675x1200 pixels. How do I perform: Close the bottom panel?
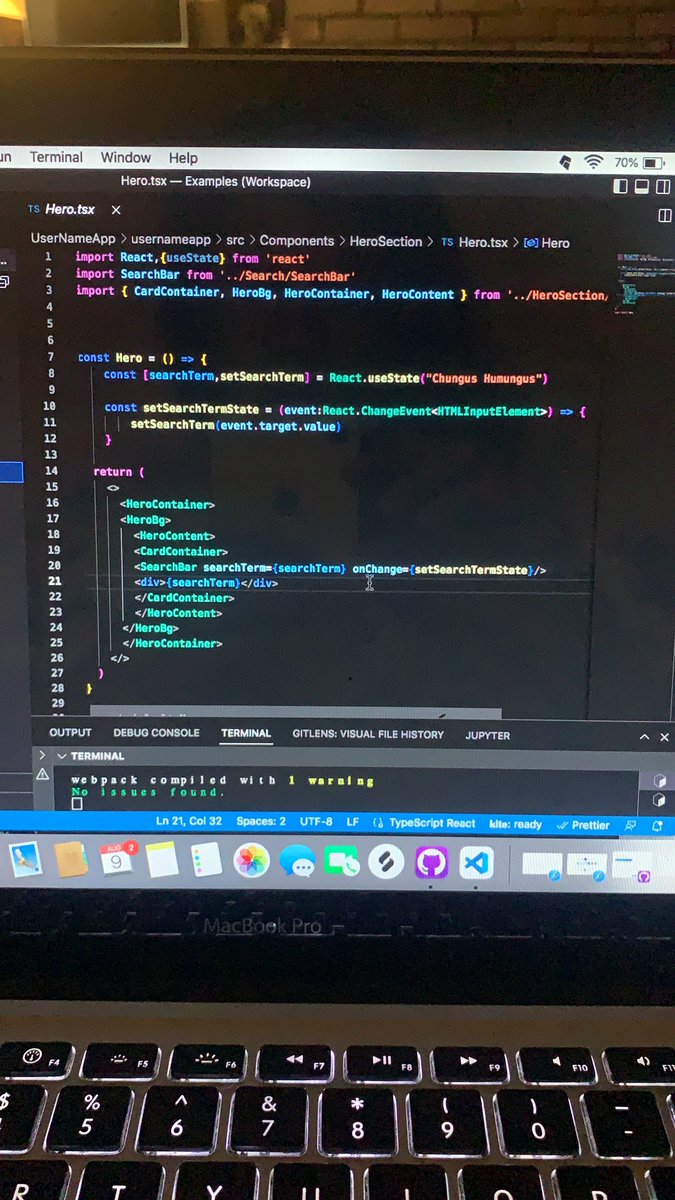[664, 737]
